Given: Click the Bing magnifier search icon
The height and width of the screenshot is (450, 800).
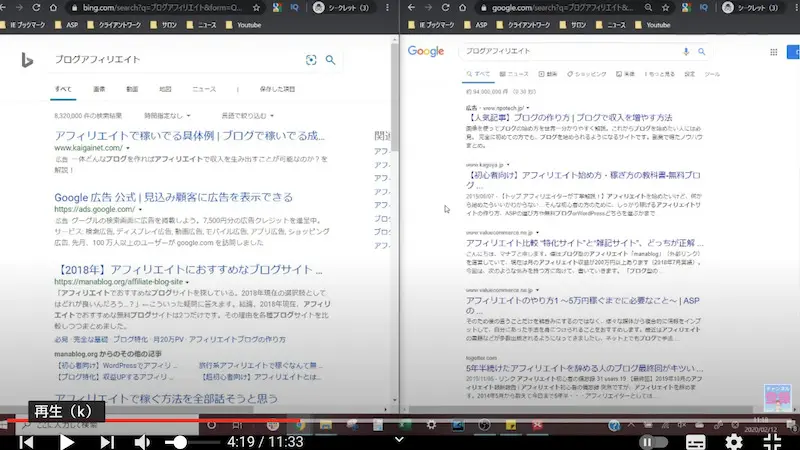Looking at the screenshot, I should coord(331,60).
